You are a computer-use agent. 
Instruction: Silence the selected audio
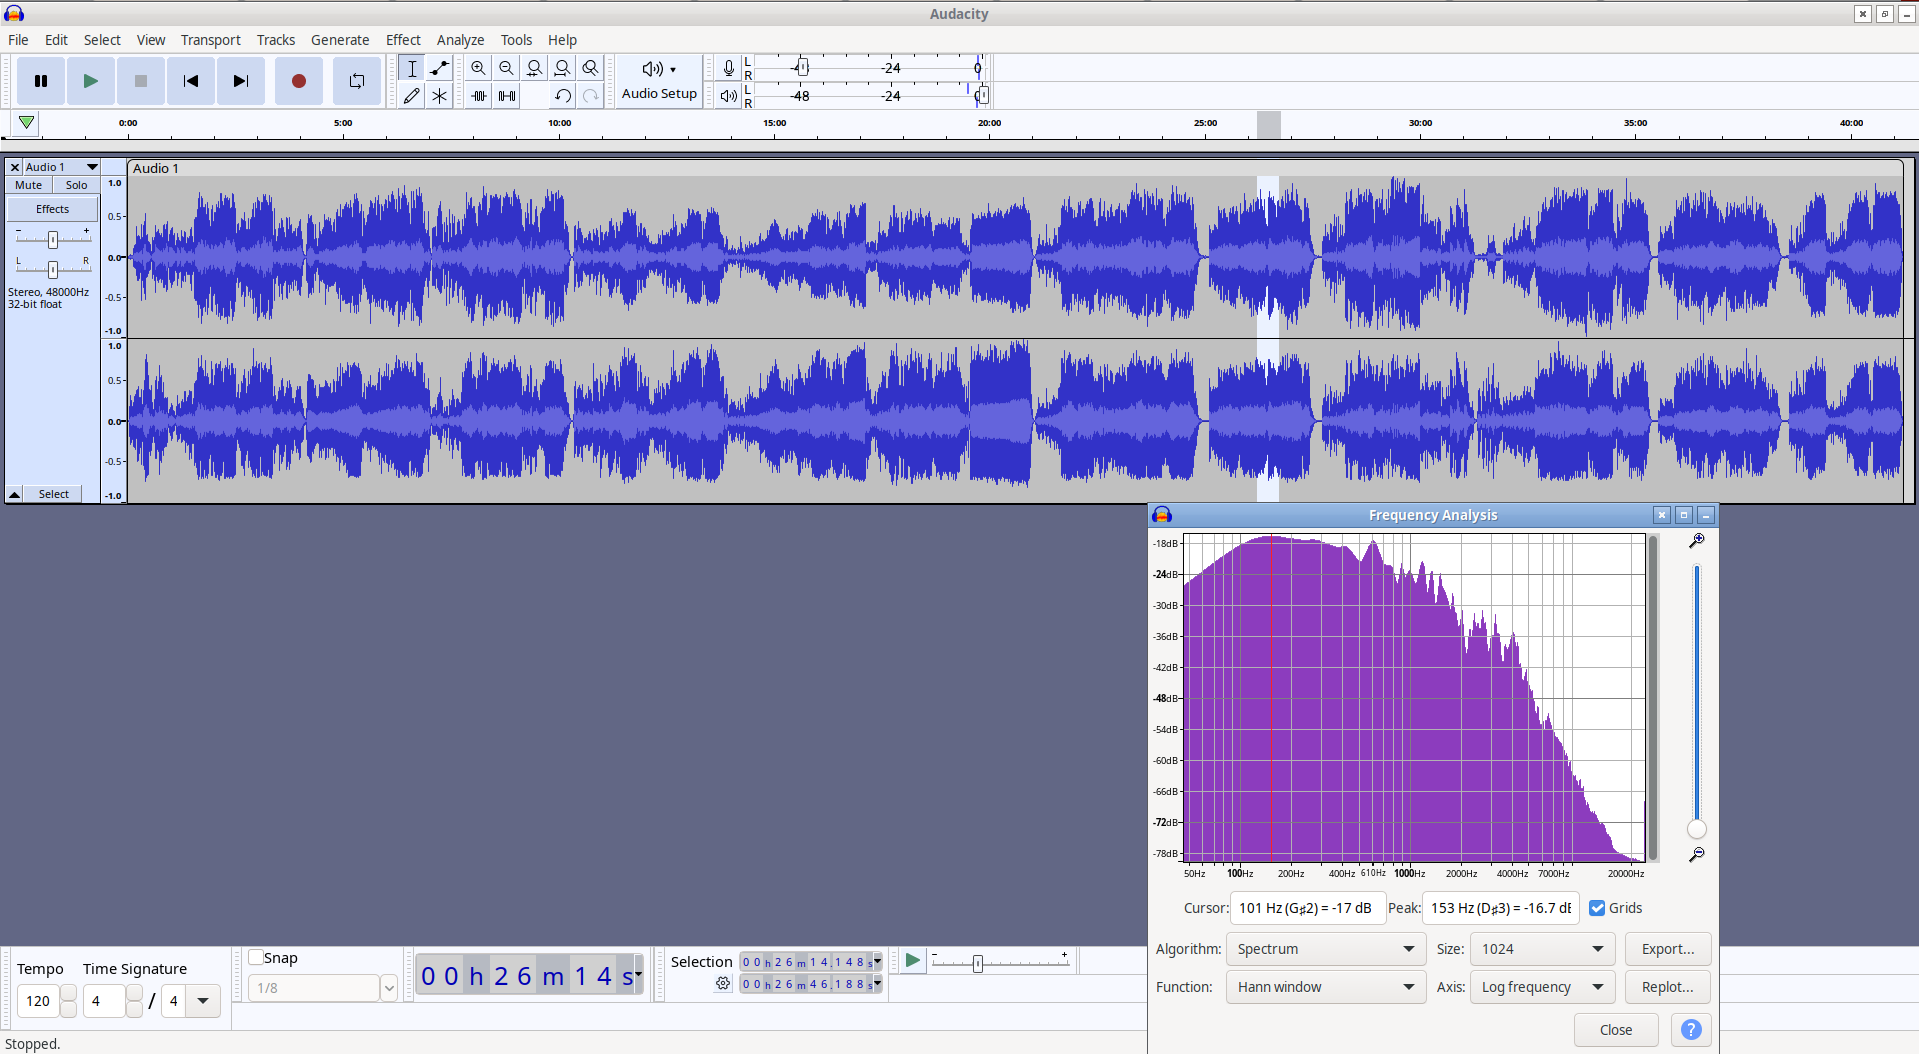click(507, 96)
